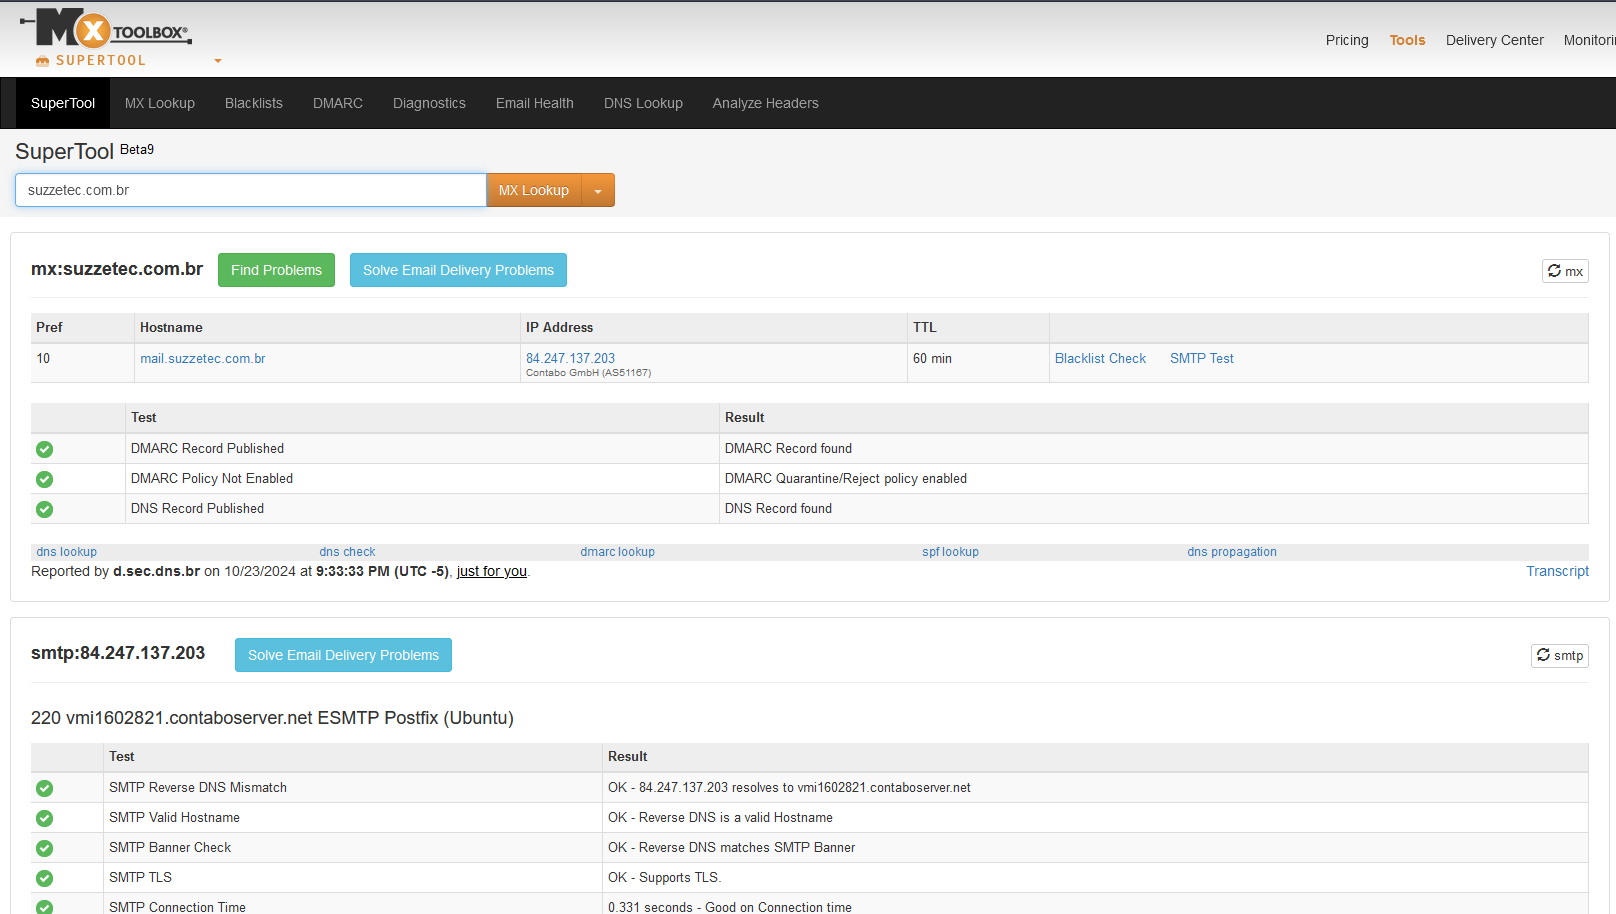The image size is (1616, 914).
Task: Expand the MX Lookup dropdown arrow
Action: pos(598,191)
